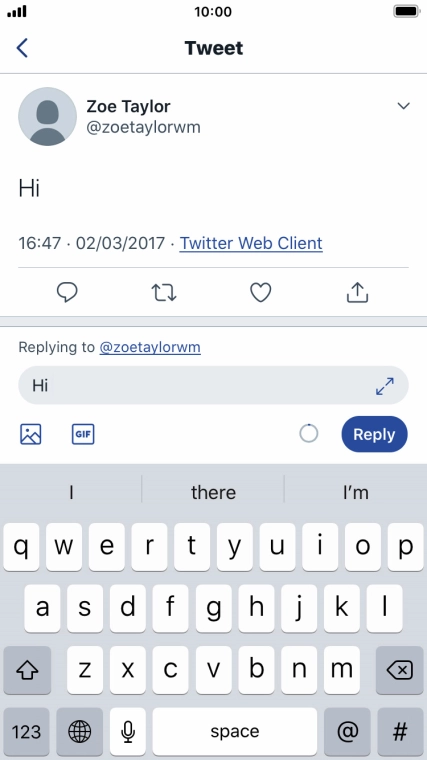Like the tweet with heart icon
The width and height of the screenshot is (427, 760).
coord(260,293)
